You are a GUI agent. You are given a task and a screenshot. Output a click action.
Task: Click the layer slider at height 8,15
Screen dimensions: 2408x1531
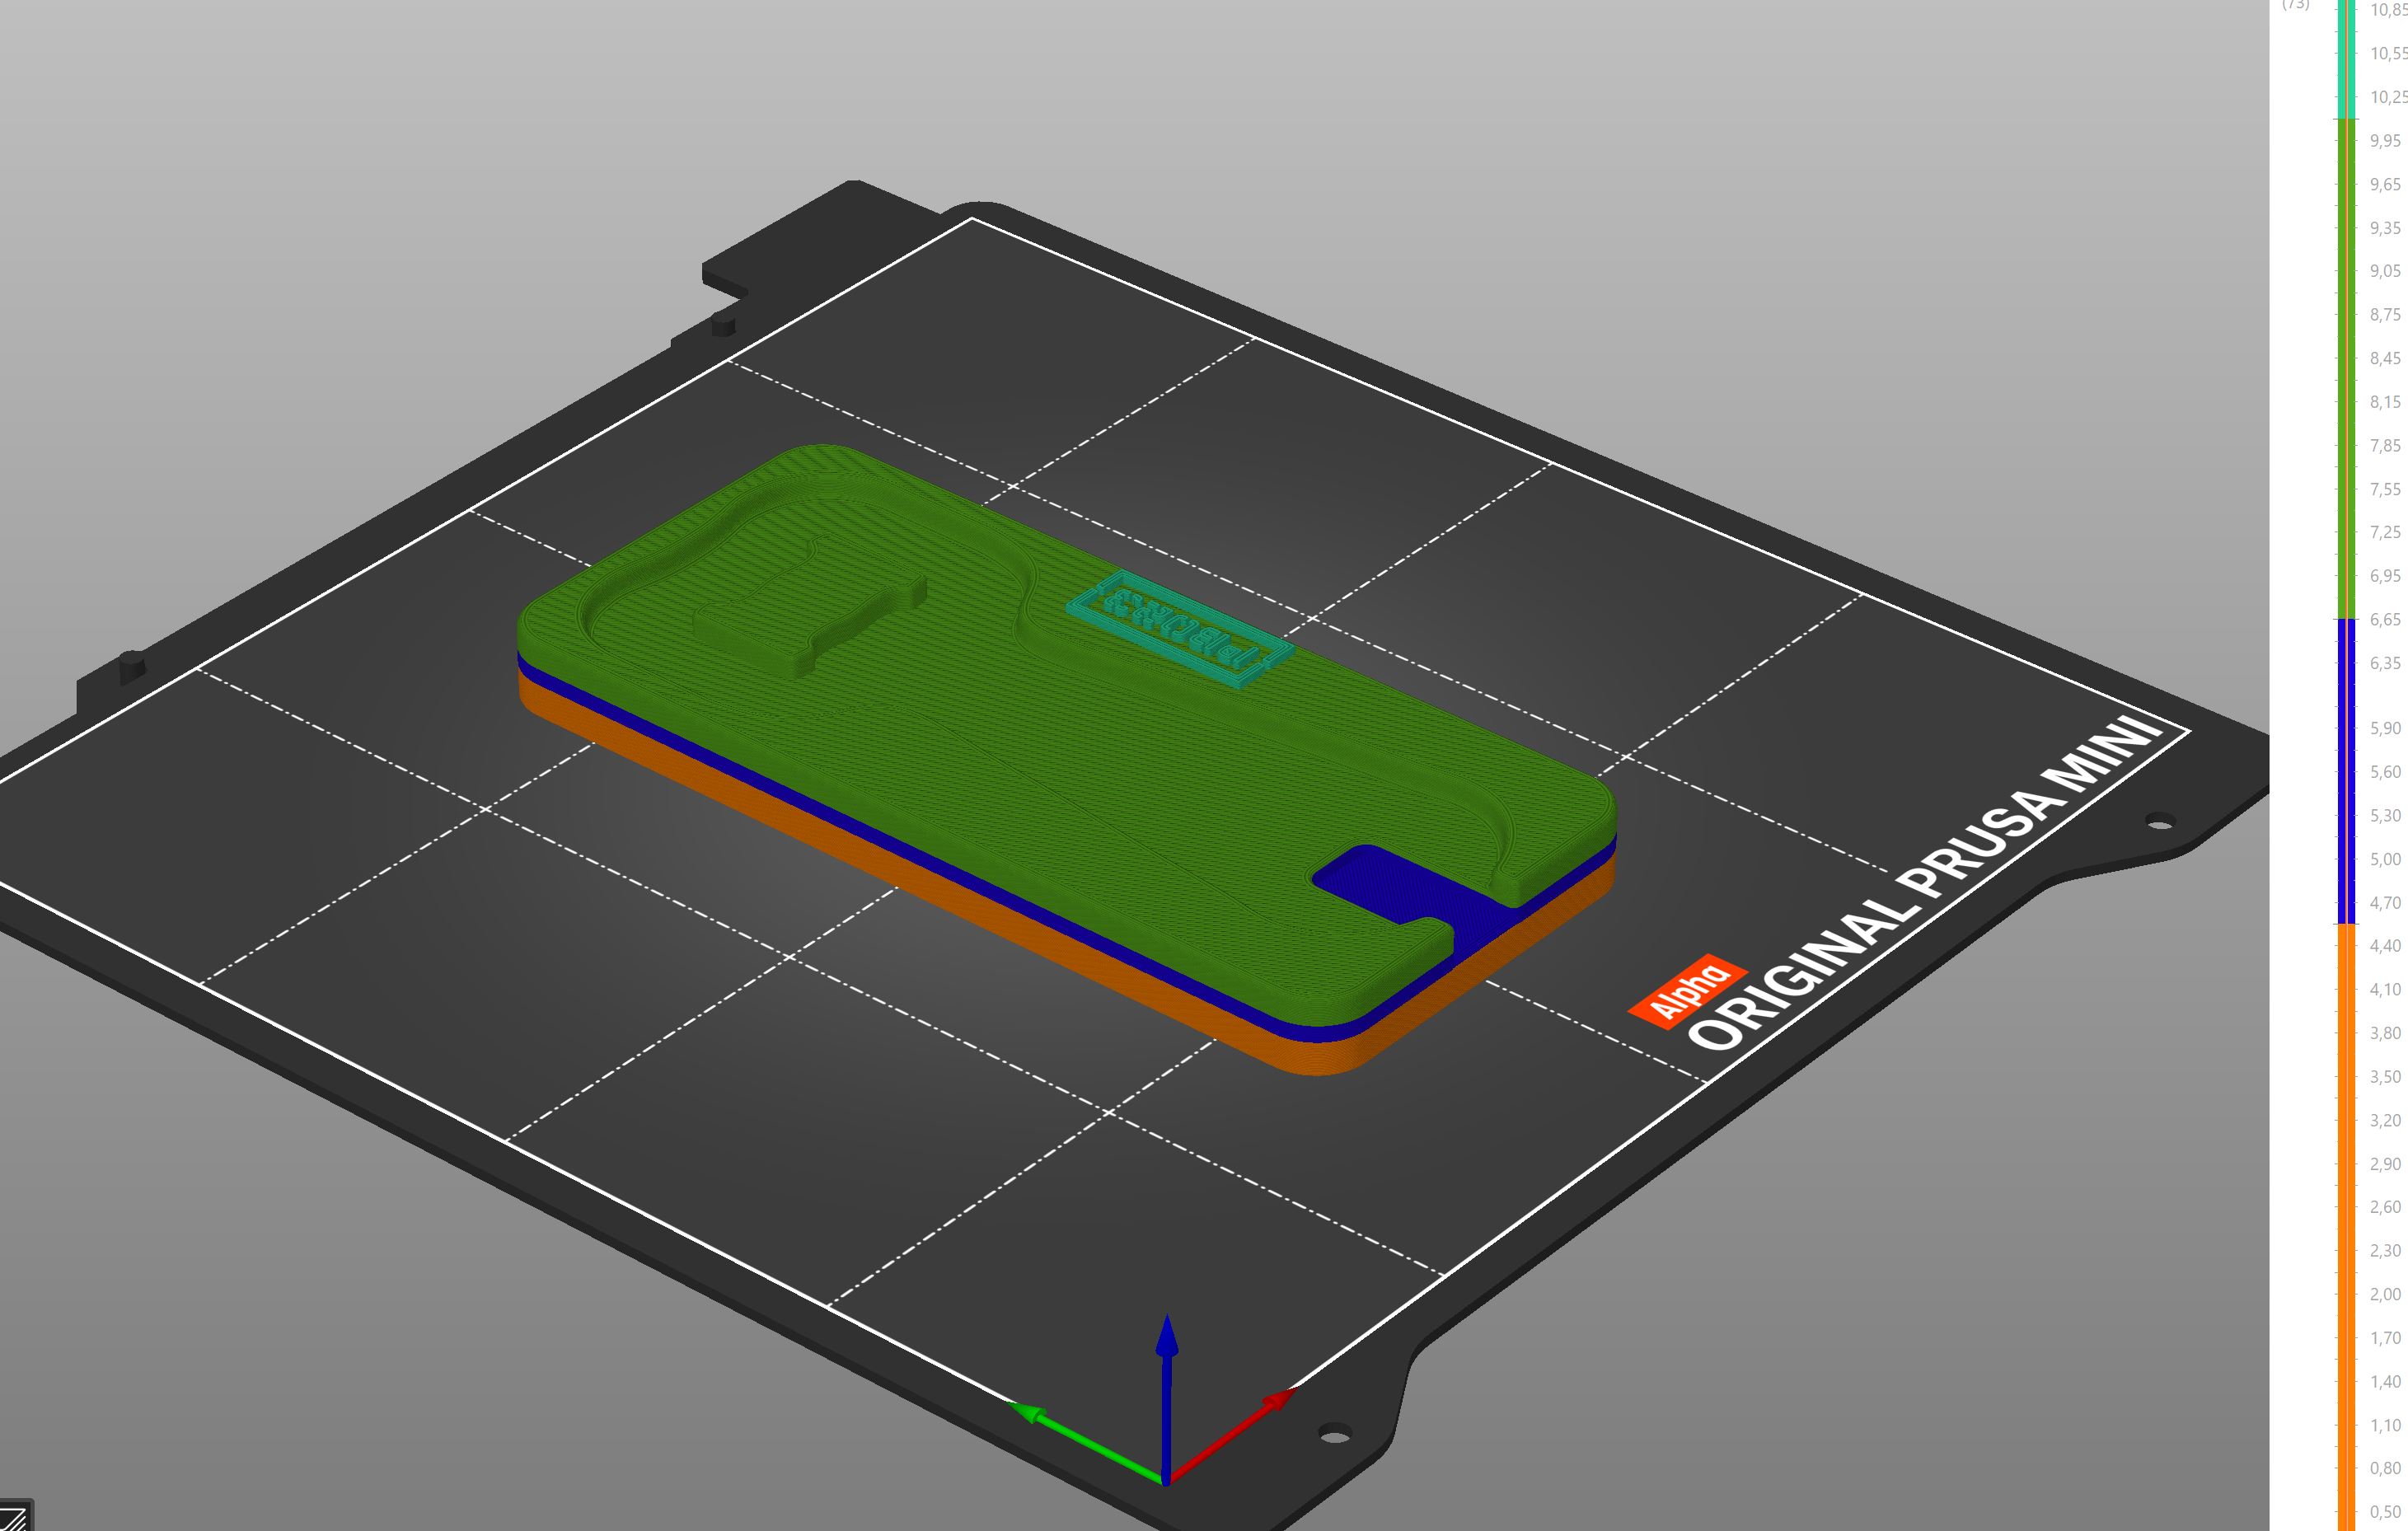(x=2346, y=402)
